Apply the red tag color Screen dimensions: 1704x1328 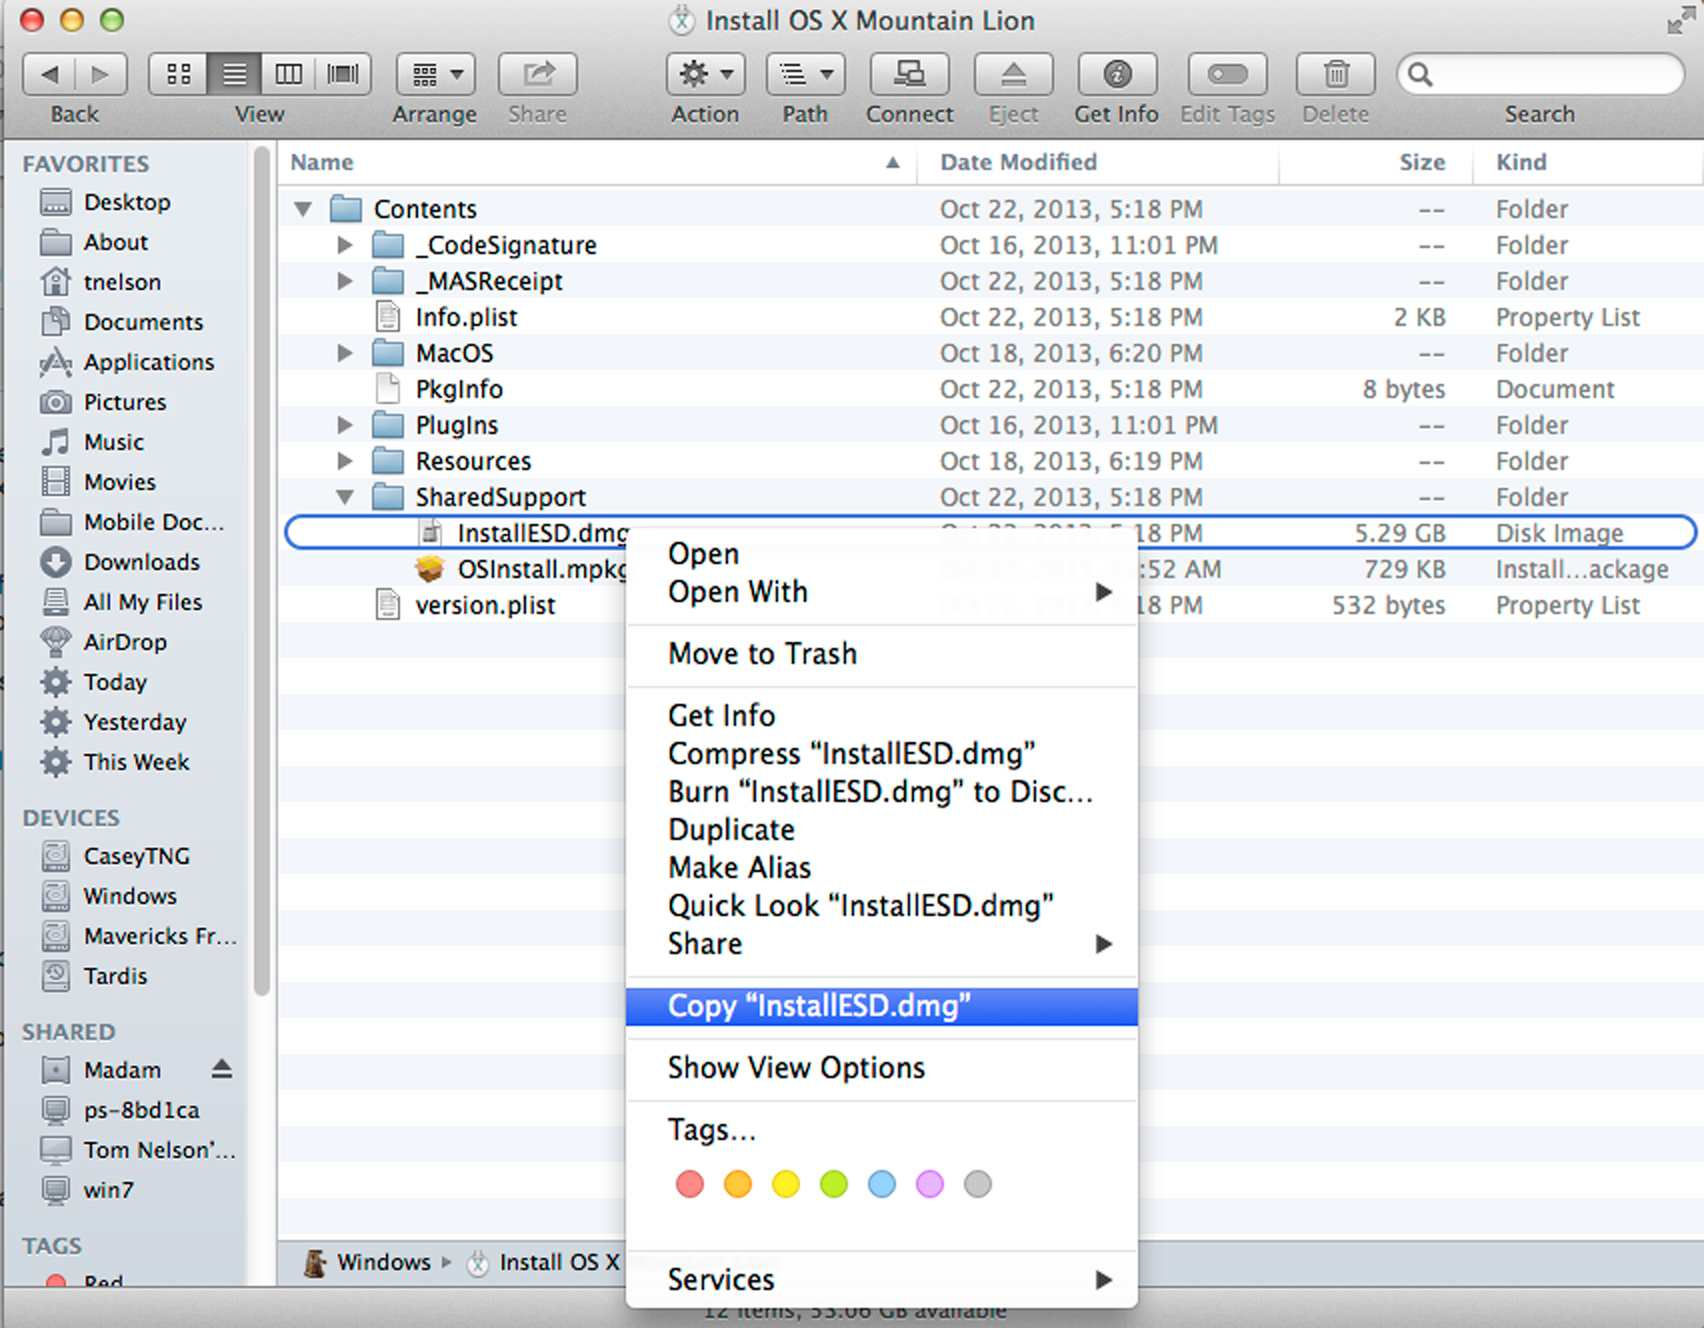[x=690, y=1185]
